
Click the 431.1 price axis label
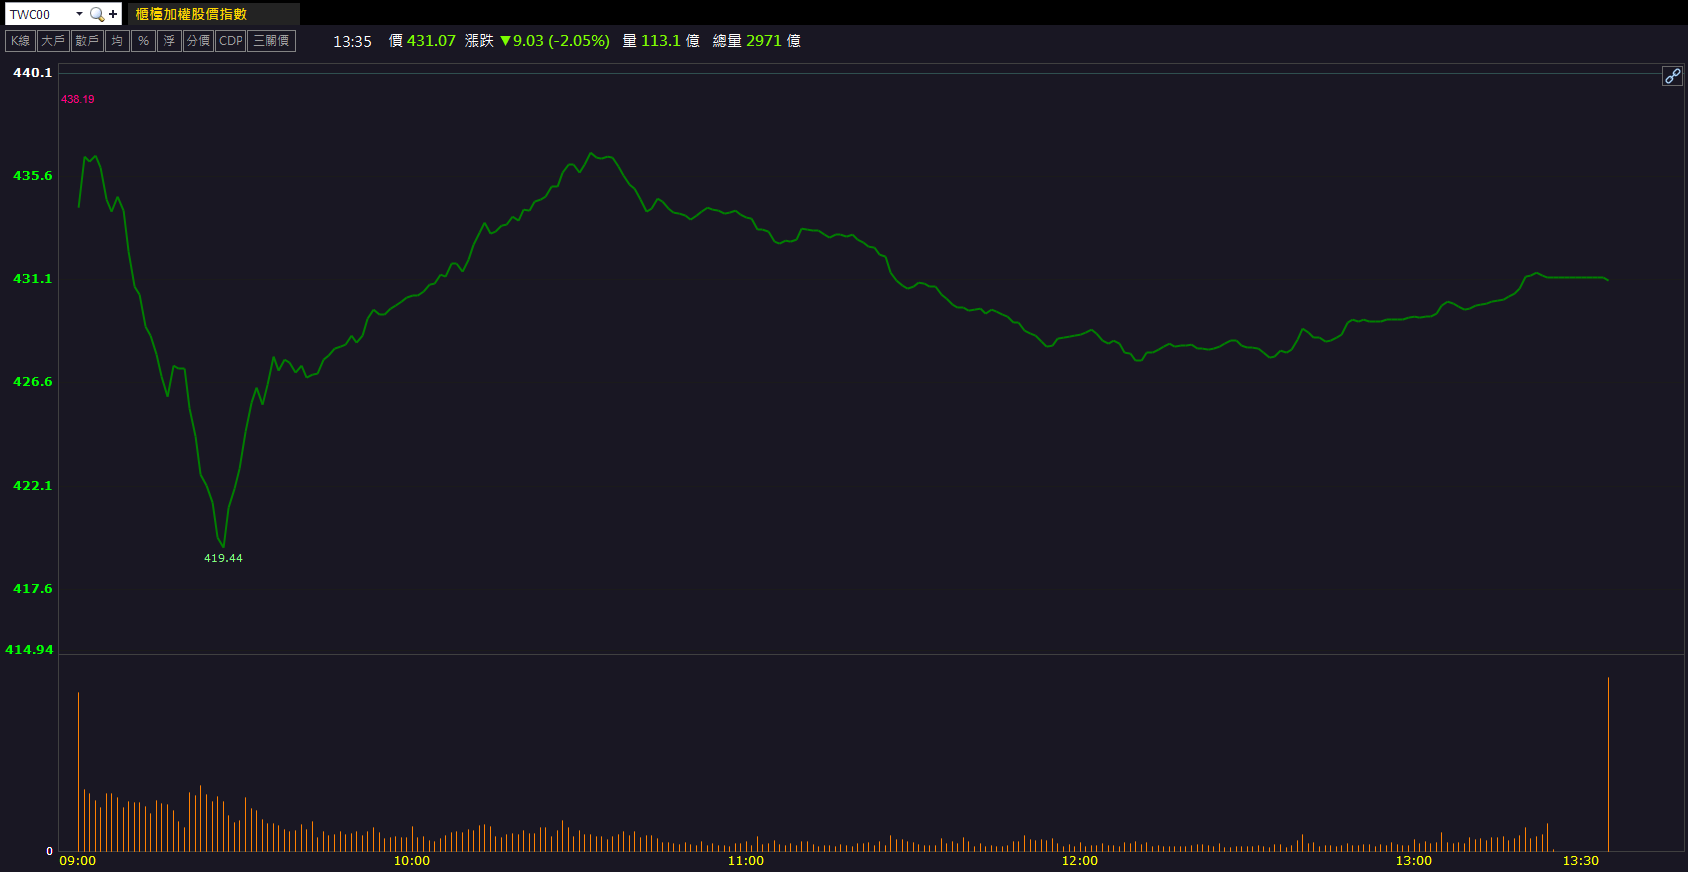click(32, 278)
